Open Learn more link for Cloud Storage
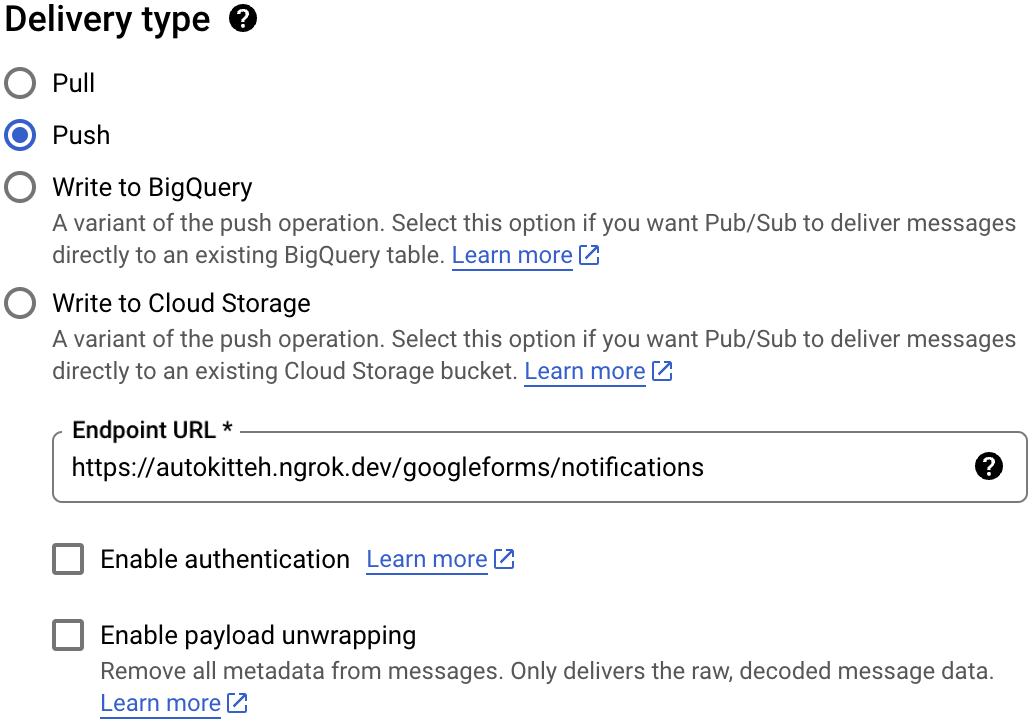Image resolution: width=1032 pixels, height=723 pixels. 598,372
